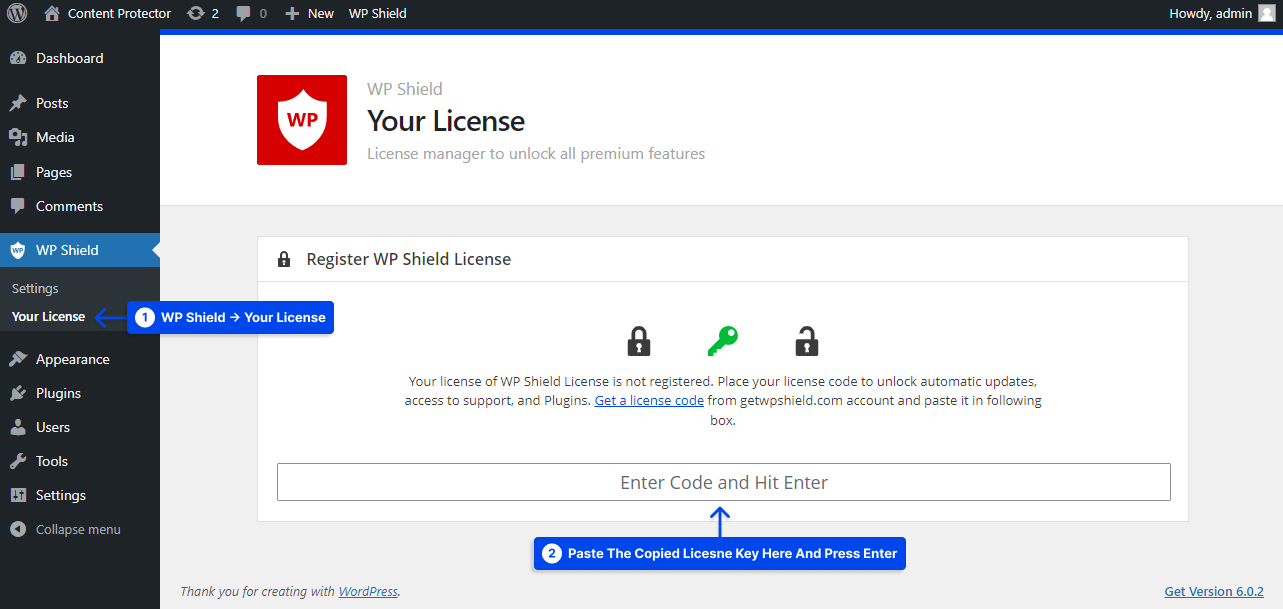Open WP Shield from the admin bar

(377, 13)
